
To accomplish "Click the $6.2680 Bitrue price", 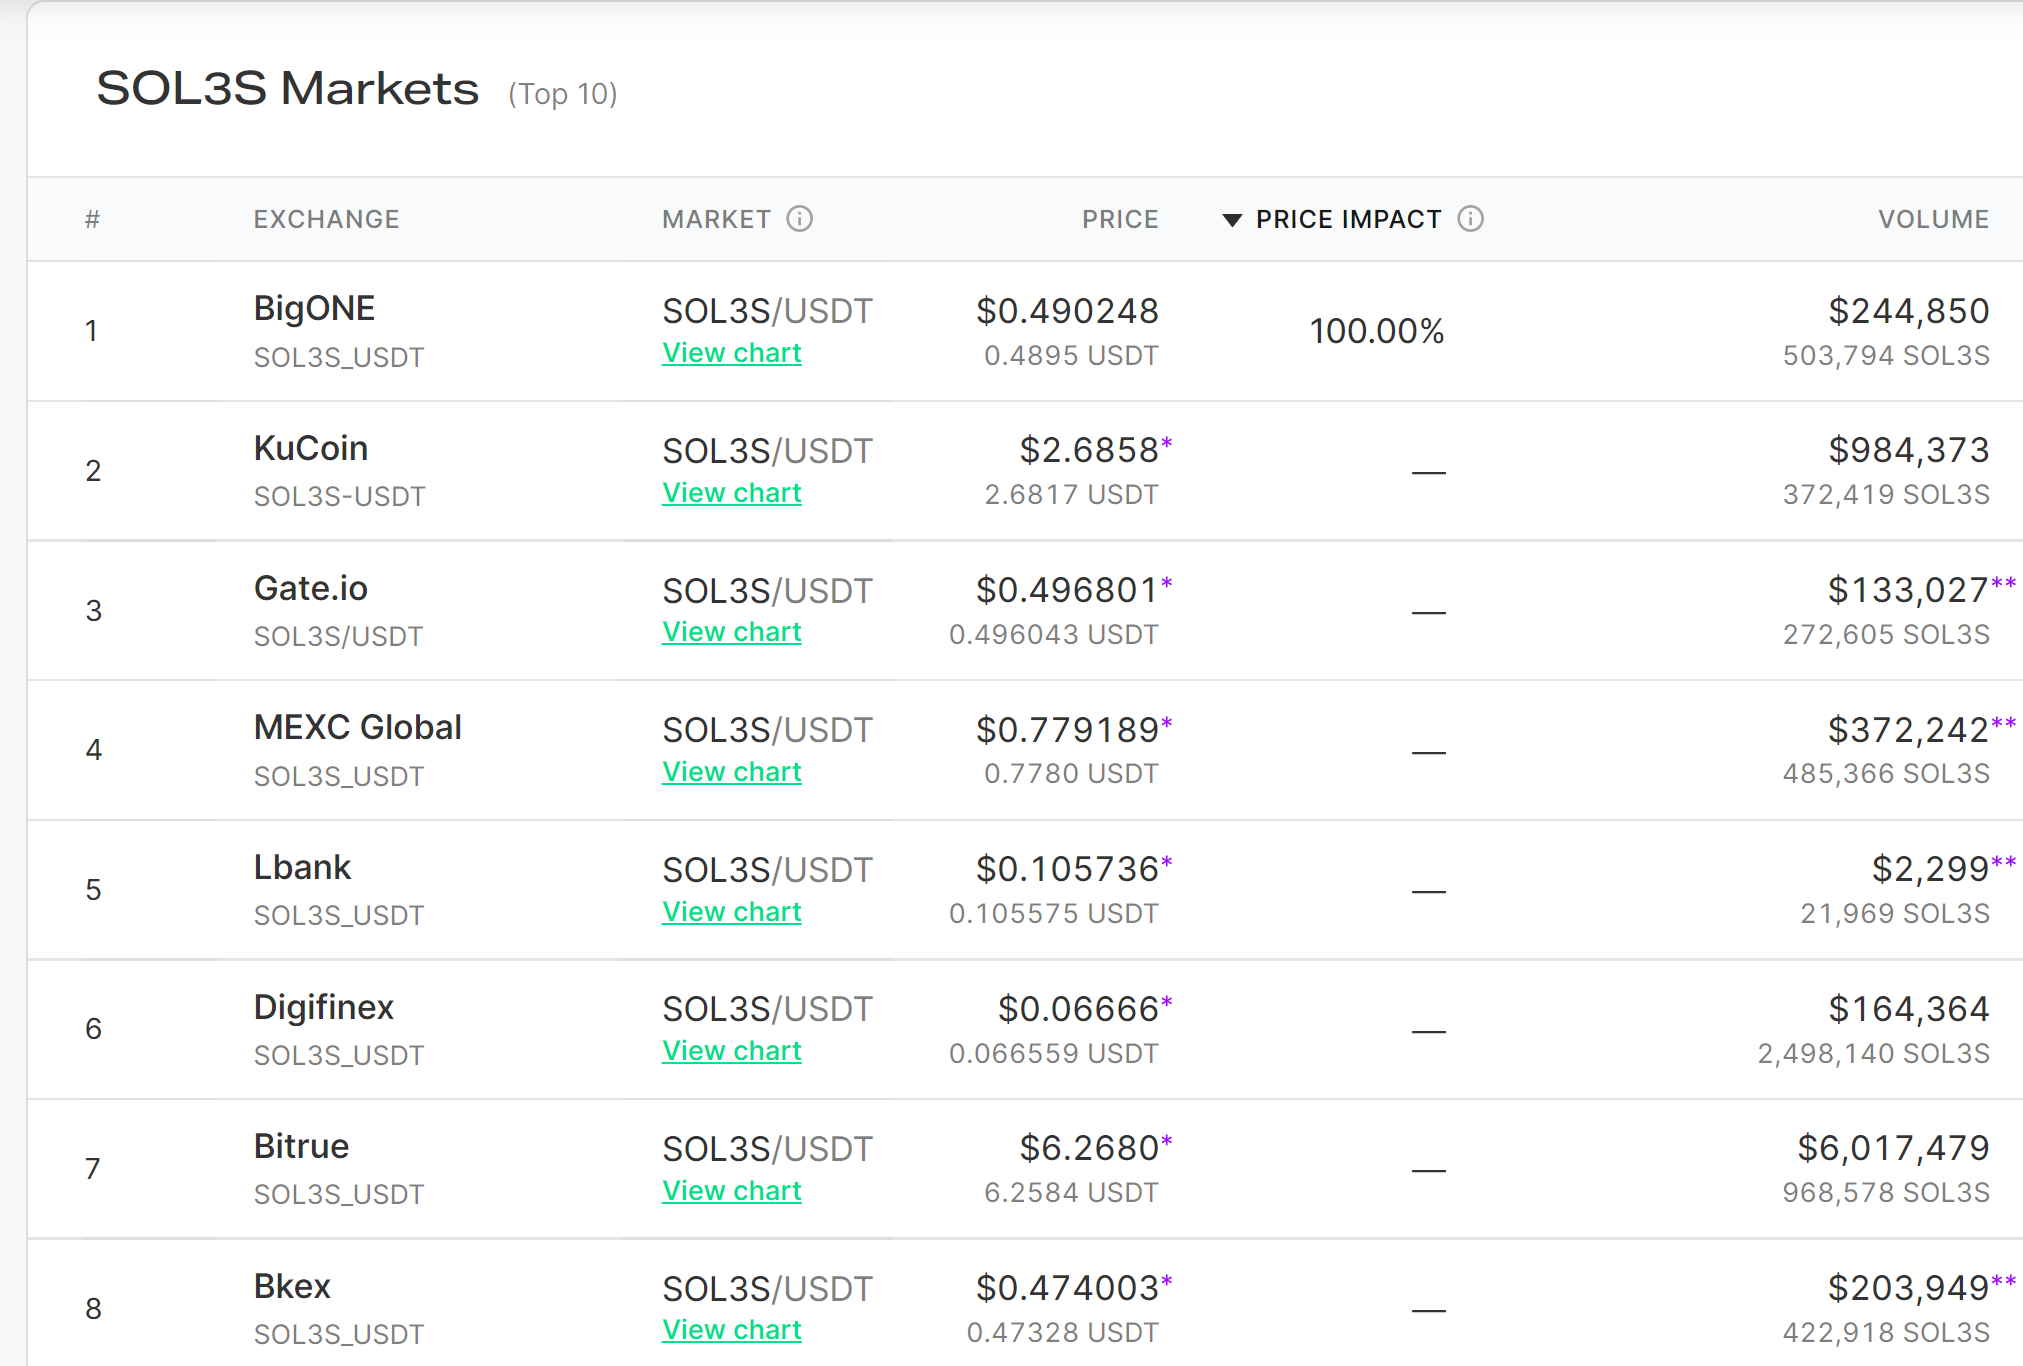I will point(1089,1148).
